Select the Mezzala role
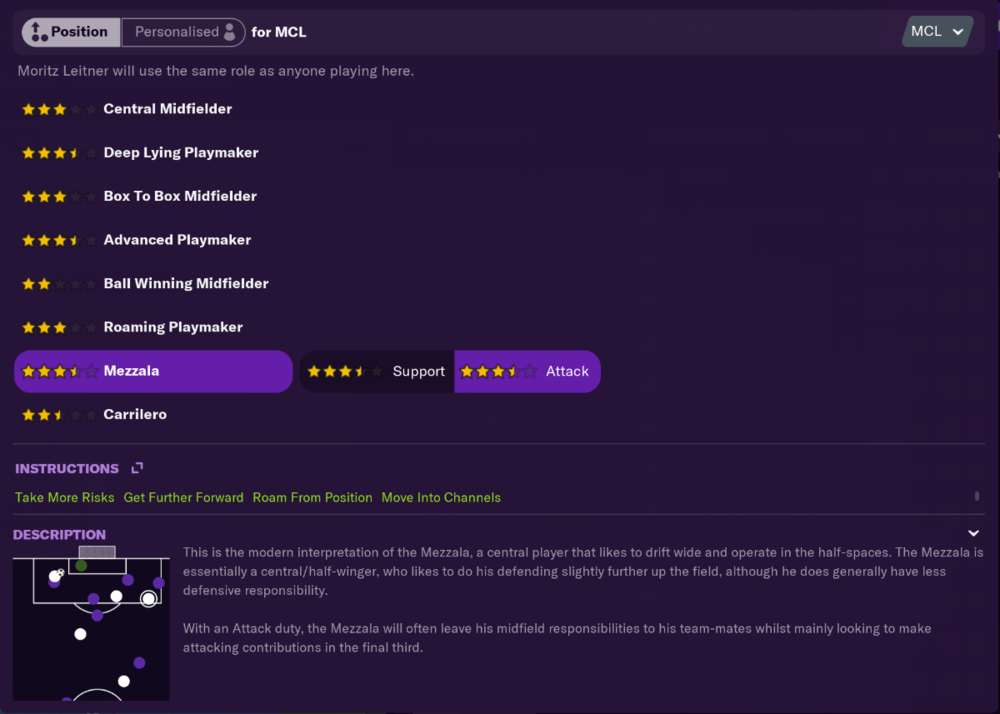Screen dimensions: 1000x714 coord(153,371)
